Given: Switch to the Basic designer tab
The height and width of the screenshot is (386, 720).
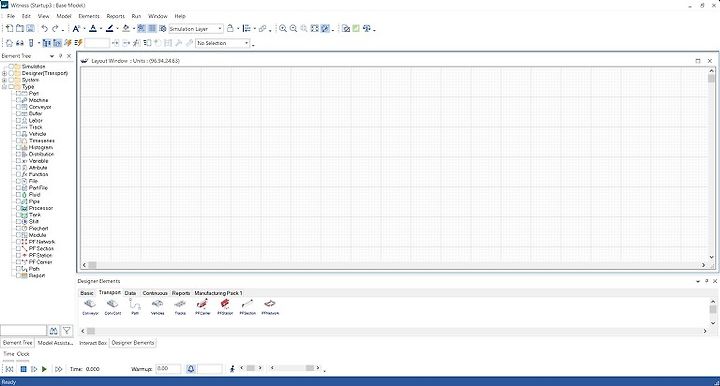Looking at the screenshot, I should (87, 293).
